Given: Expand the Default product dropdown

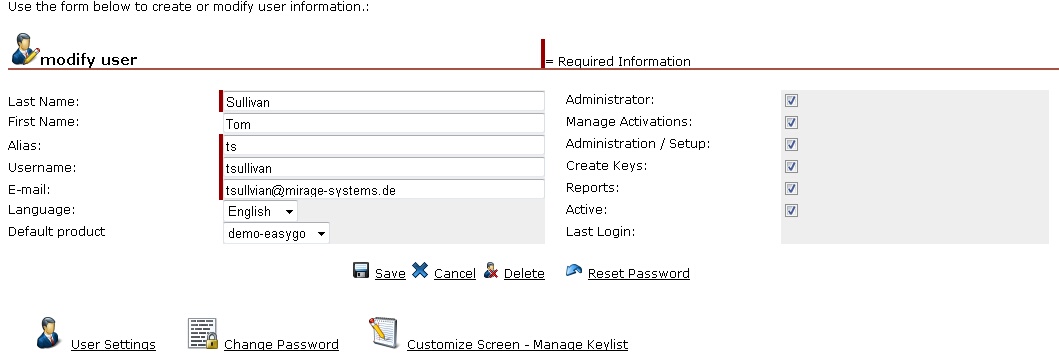Looking at the screenshot, I should 276,234.
